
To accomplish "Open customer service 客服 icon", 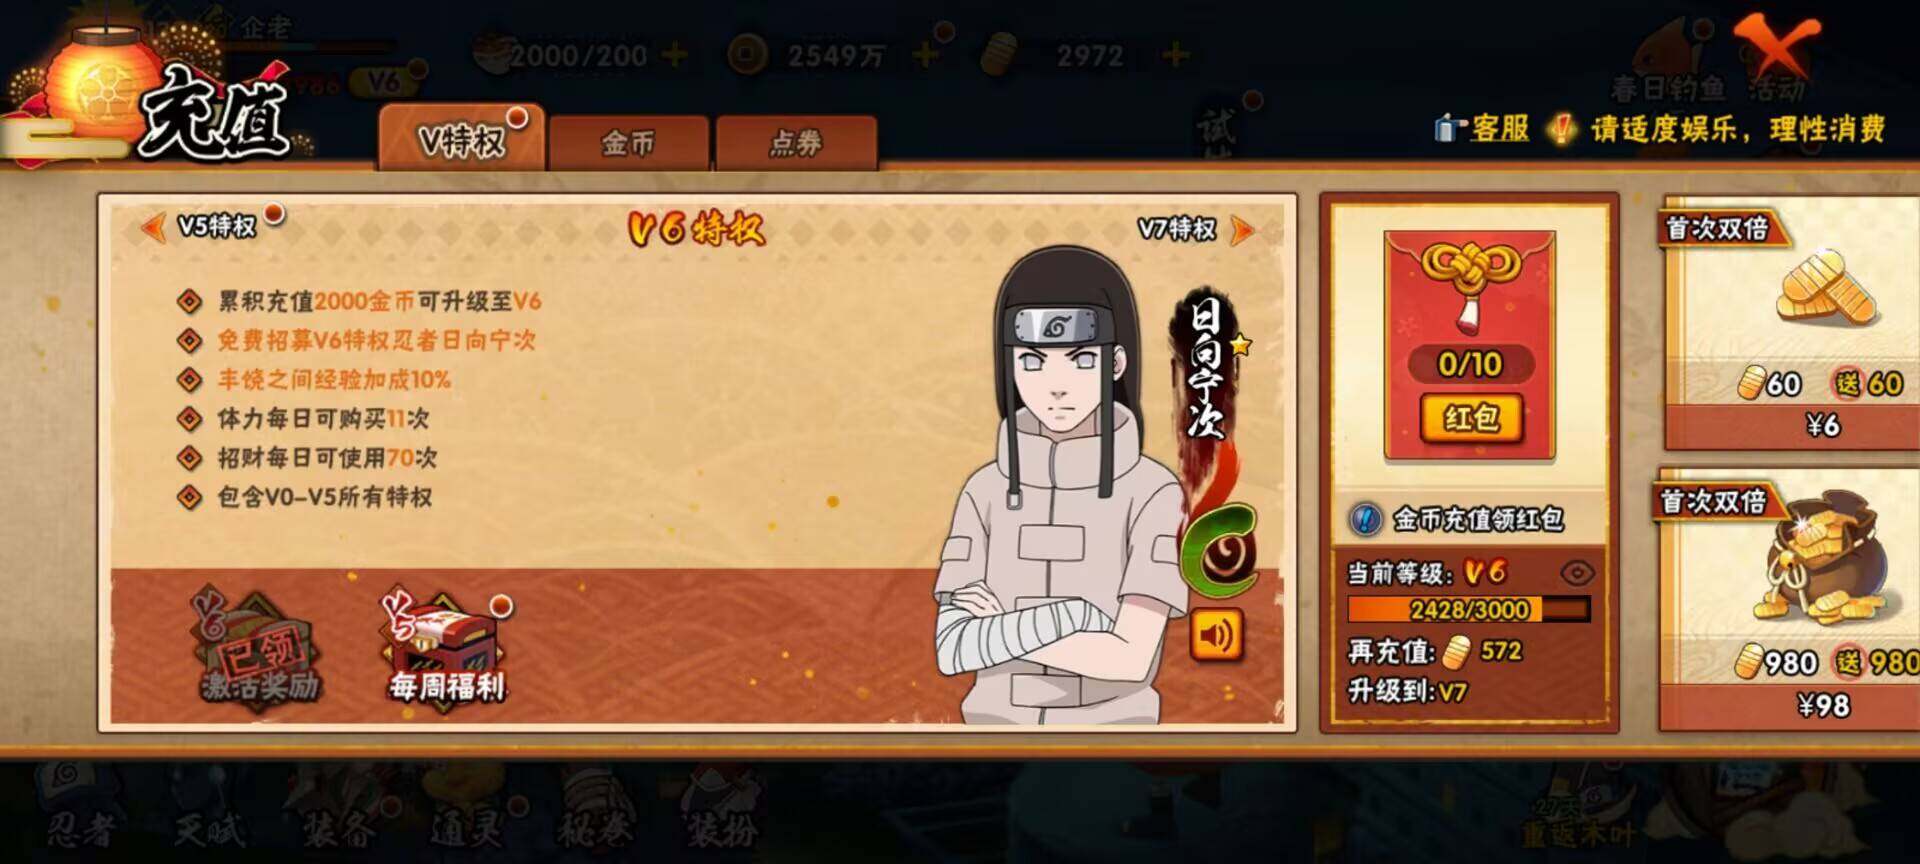I will (x=1482, y=129).
